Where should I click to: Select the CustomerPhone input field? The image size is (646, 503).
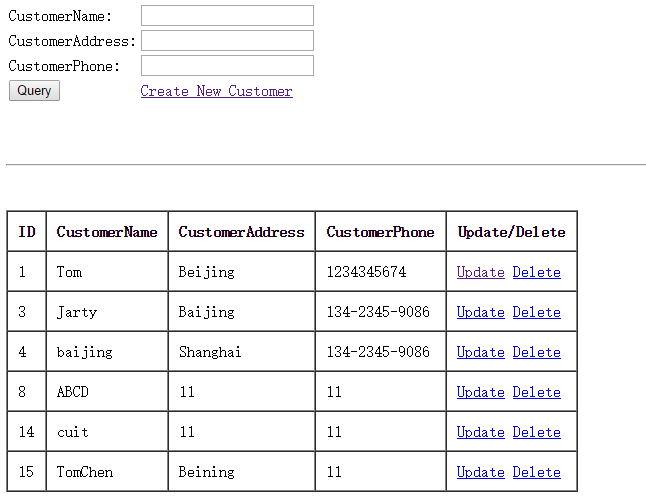tap(227, 66)
